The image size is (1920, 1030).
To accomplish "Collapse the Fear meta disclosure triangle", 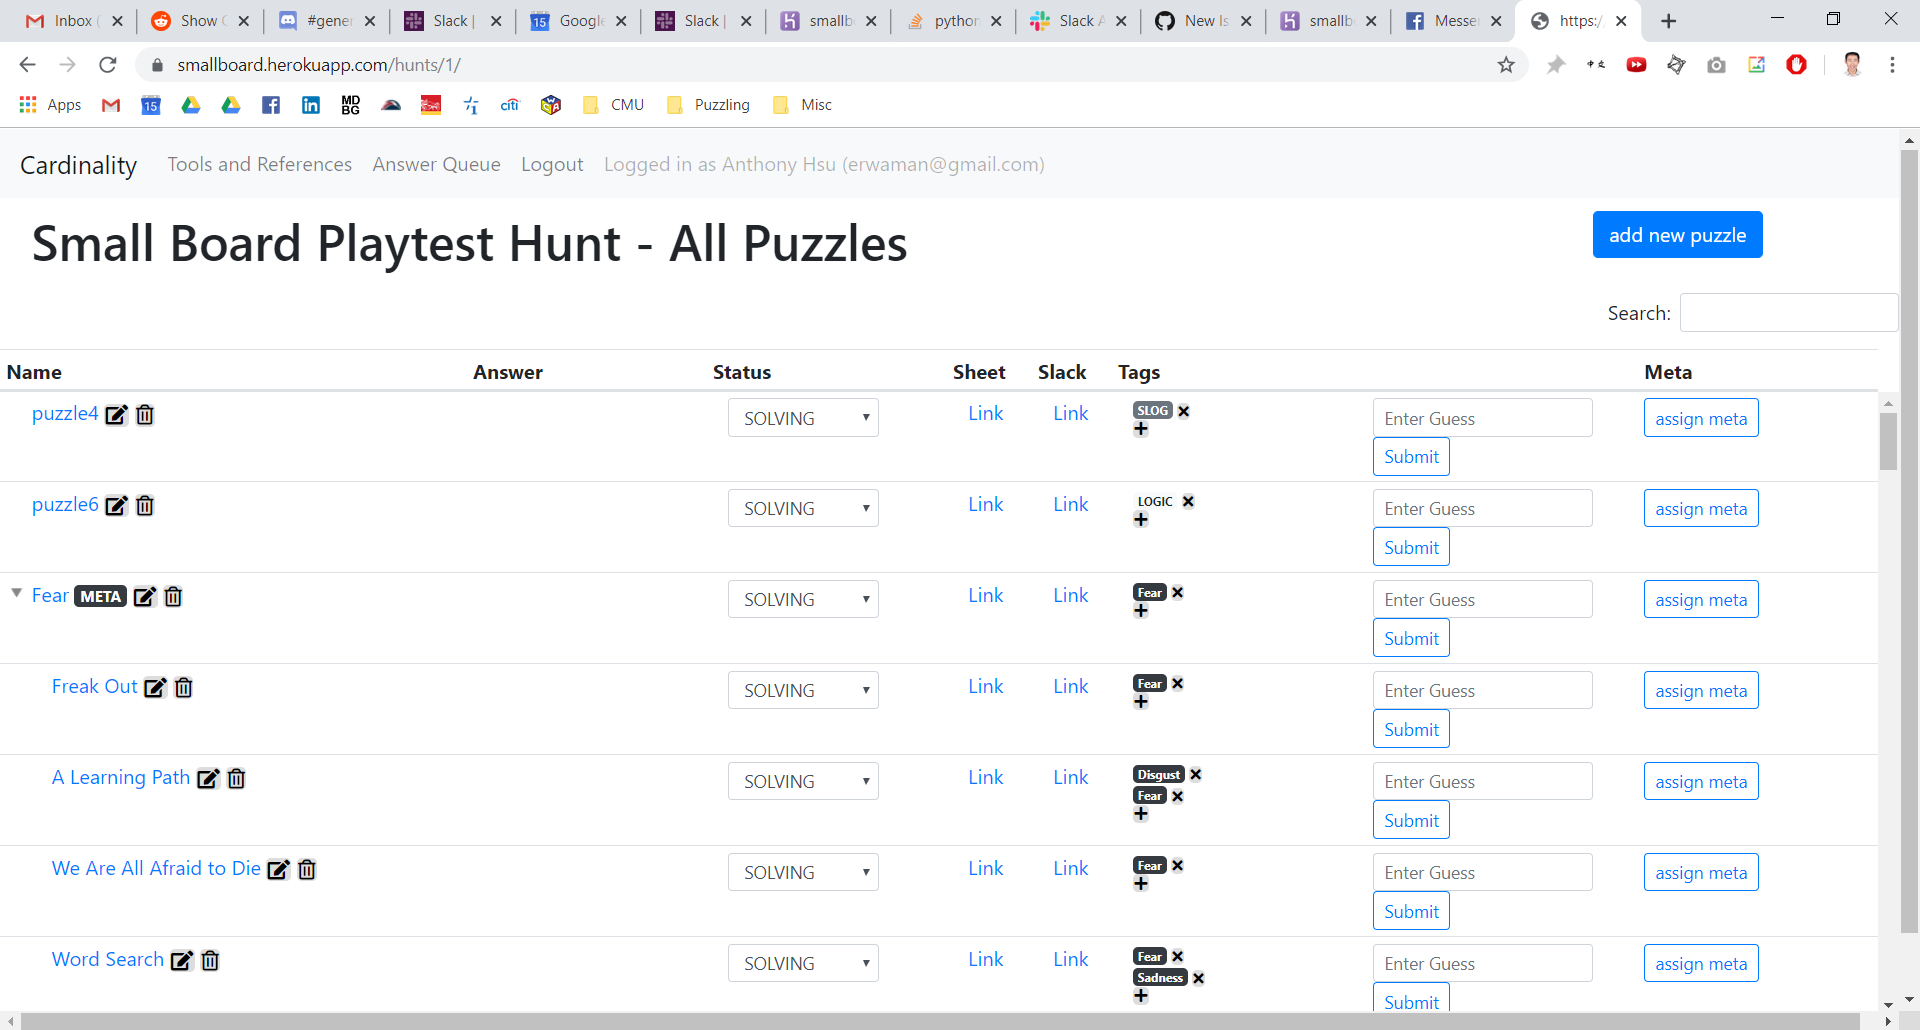I will [x=16, y=592].
